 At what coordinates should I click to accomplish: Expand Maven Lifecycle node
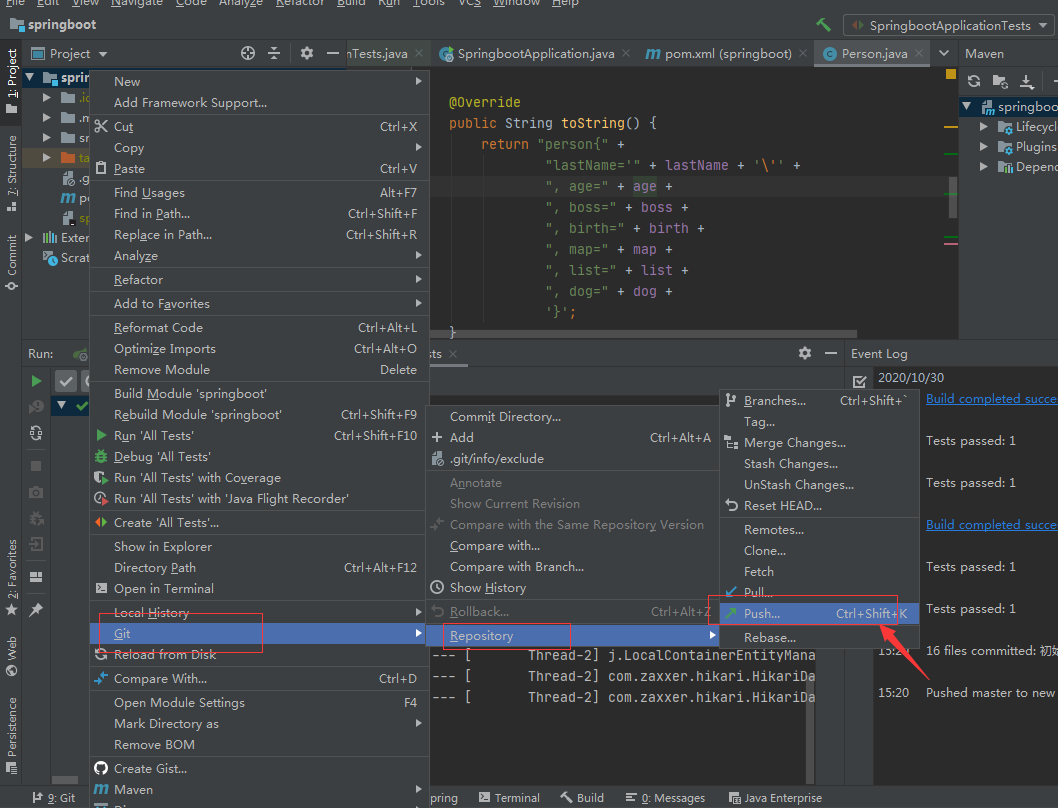(984, 126)
